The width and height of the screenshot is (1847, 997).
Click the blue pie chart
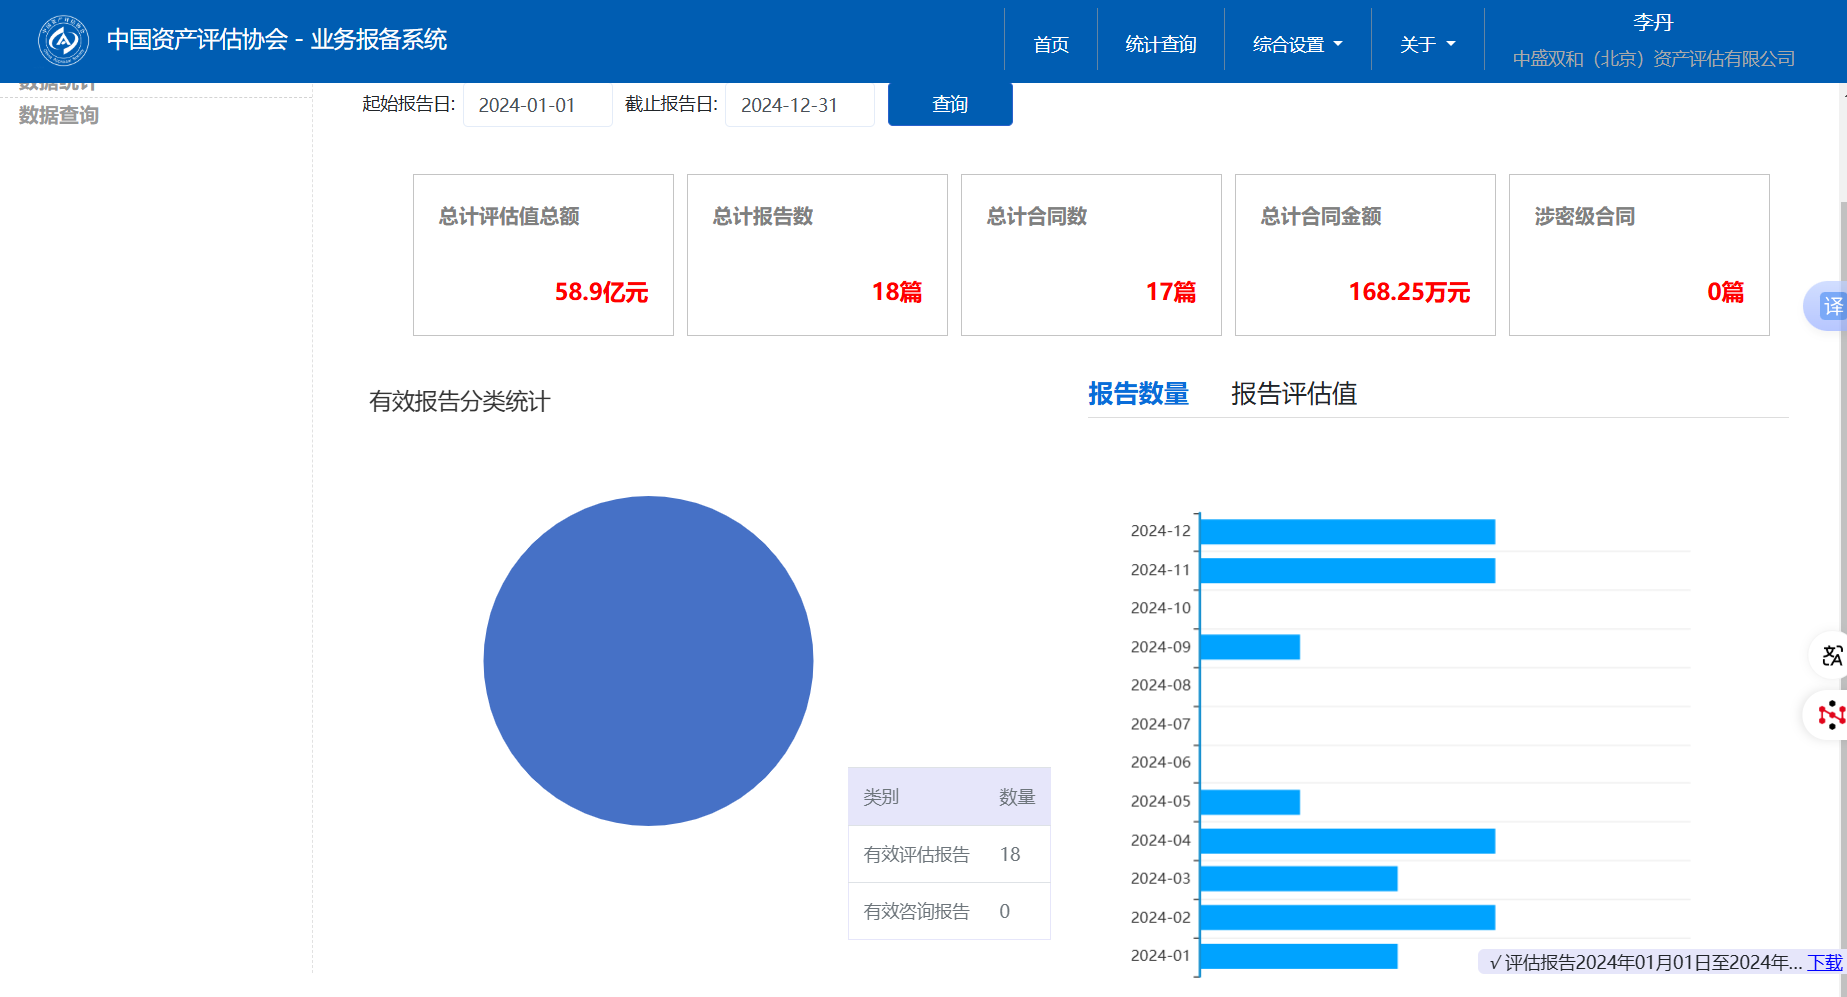648,661
